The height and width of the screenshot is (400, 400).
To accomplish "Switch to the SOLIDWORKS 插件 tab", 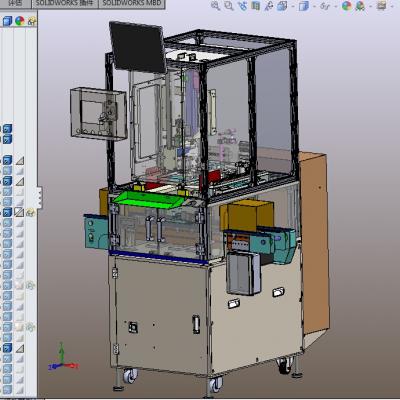I will [x=65, y=3].
